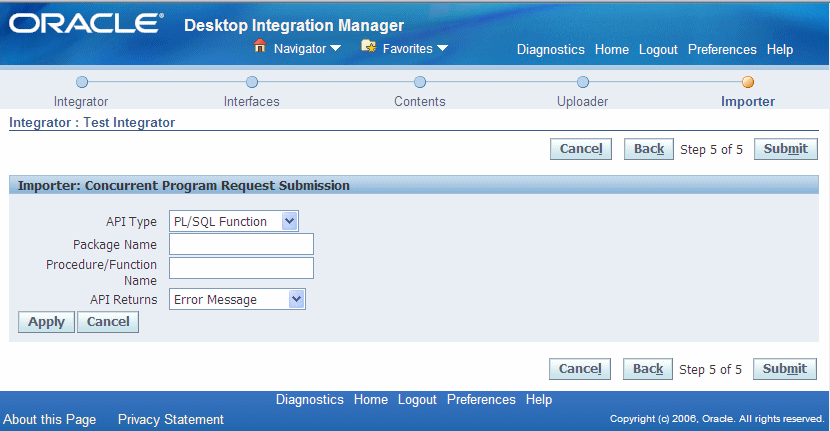Click 'Importer: Concurrent Program Request Submission' heading
Screen dimensions: 830x431
click(x=184, y=185)
